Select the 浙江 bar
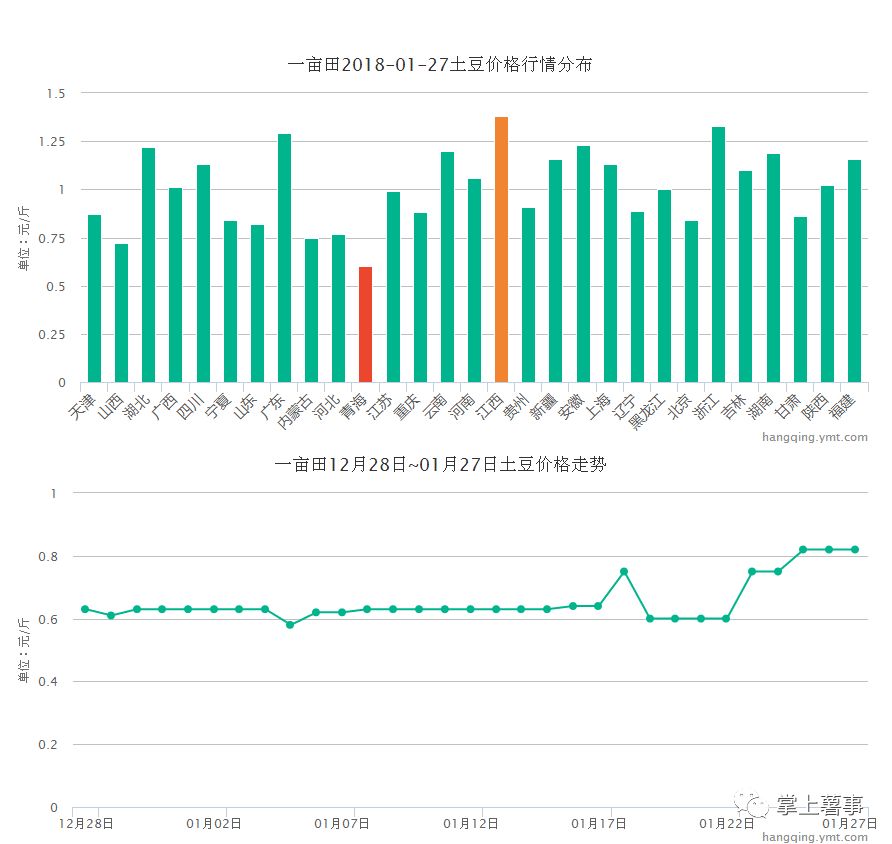This screenshot has width=892, height=844. click(718, 255)
